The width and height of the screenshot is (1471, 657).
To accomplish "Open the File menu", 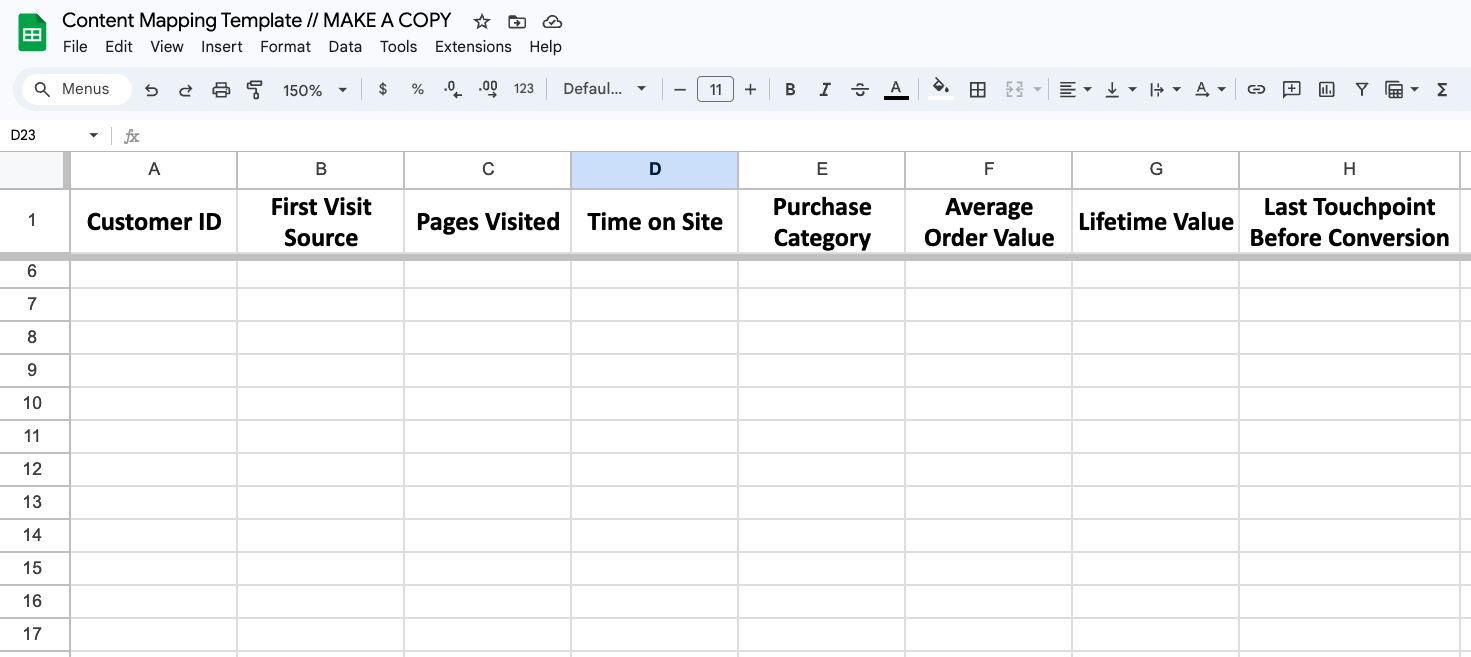I will [x=75, y=46].
